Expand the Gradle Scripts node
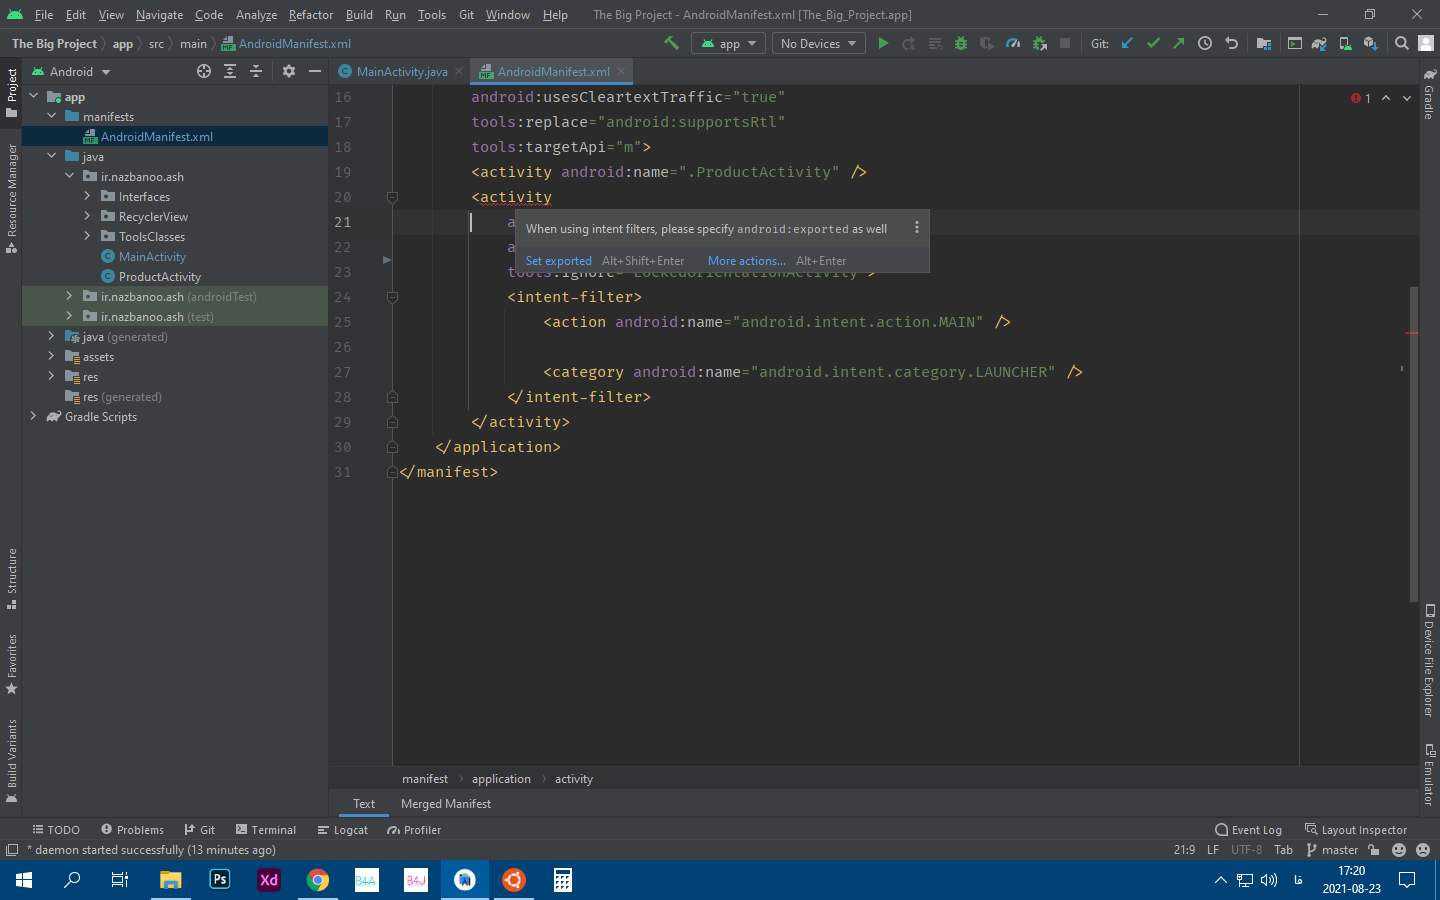Viewport: 1440px width, 900px height. 33,416
